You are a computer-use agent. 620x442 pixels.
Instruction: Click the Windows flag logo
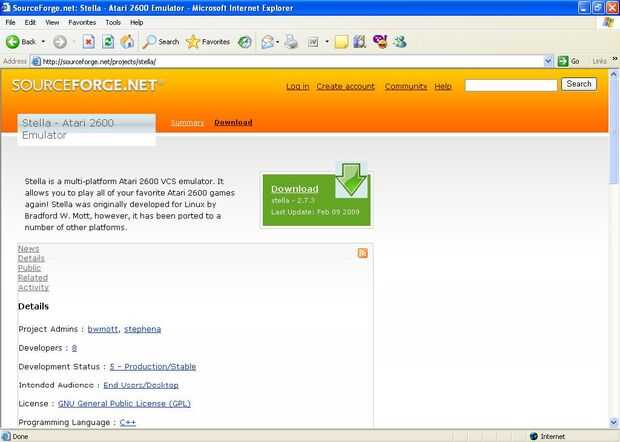(x=608, y=23)
